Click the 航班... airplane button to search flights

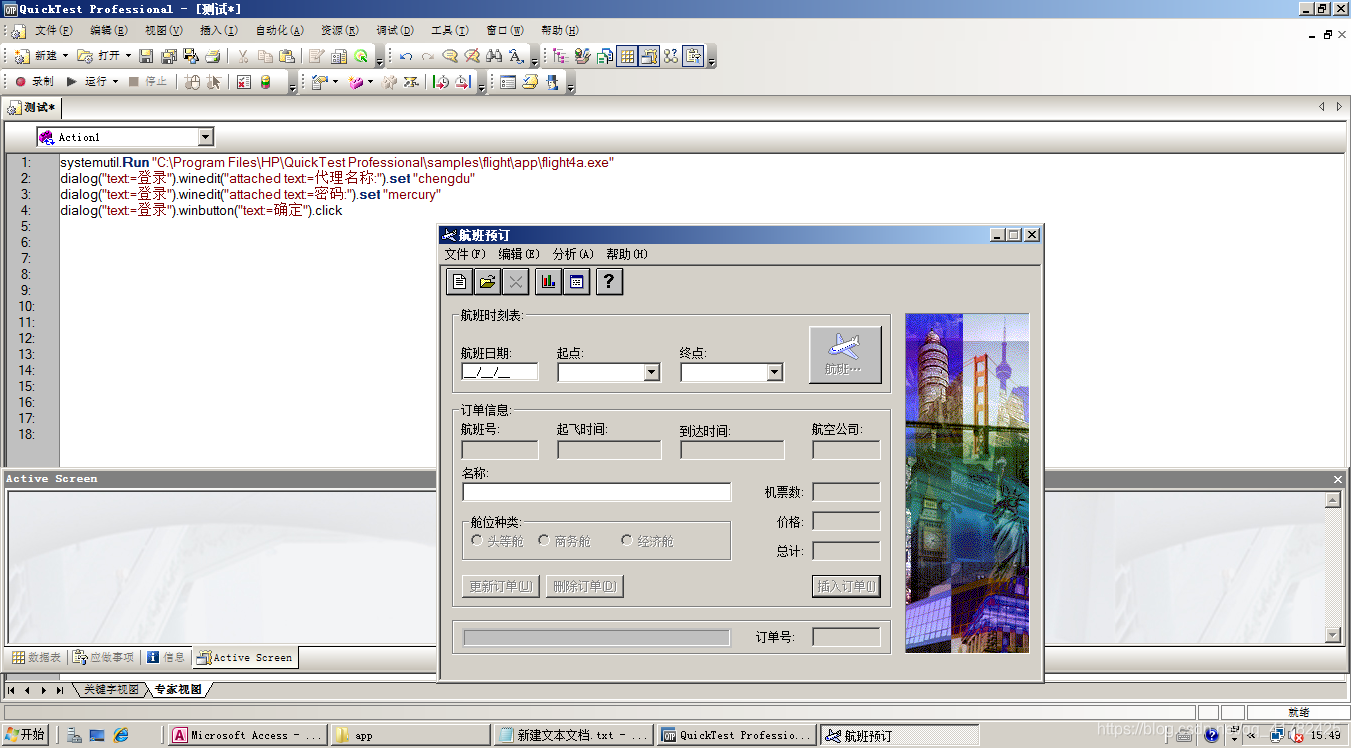(x=845, y=354)
